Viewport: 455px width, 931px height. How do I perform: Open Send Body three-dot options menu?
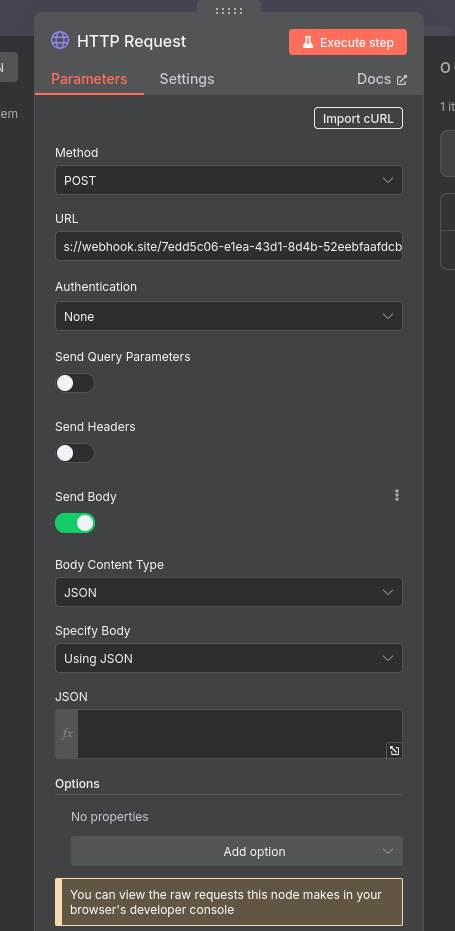pyautogui.click(x=397, y=495)
